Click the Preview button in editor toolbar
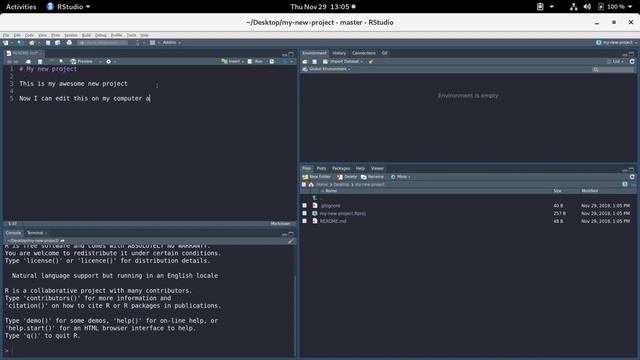640x360 pixels. point(82,62)
